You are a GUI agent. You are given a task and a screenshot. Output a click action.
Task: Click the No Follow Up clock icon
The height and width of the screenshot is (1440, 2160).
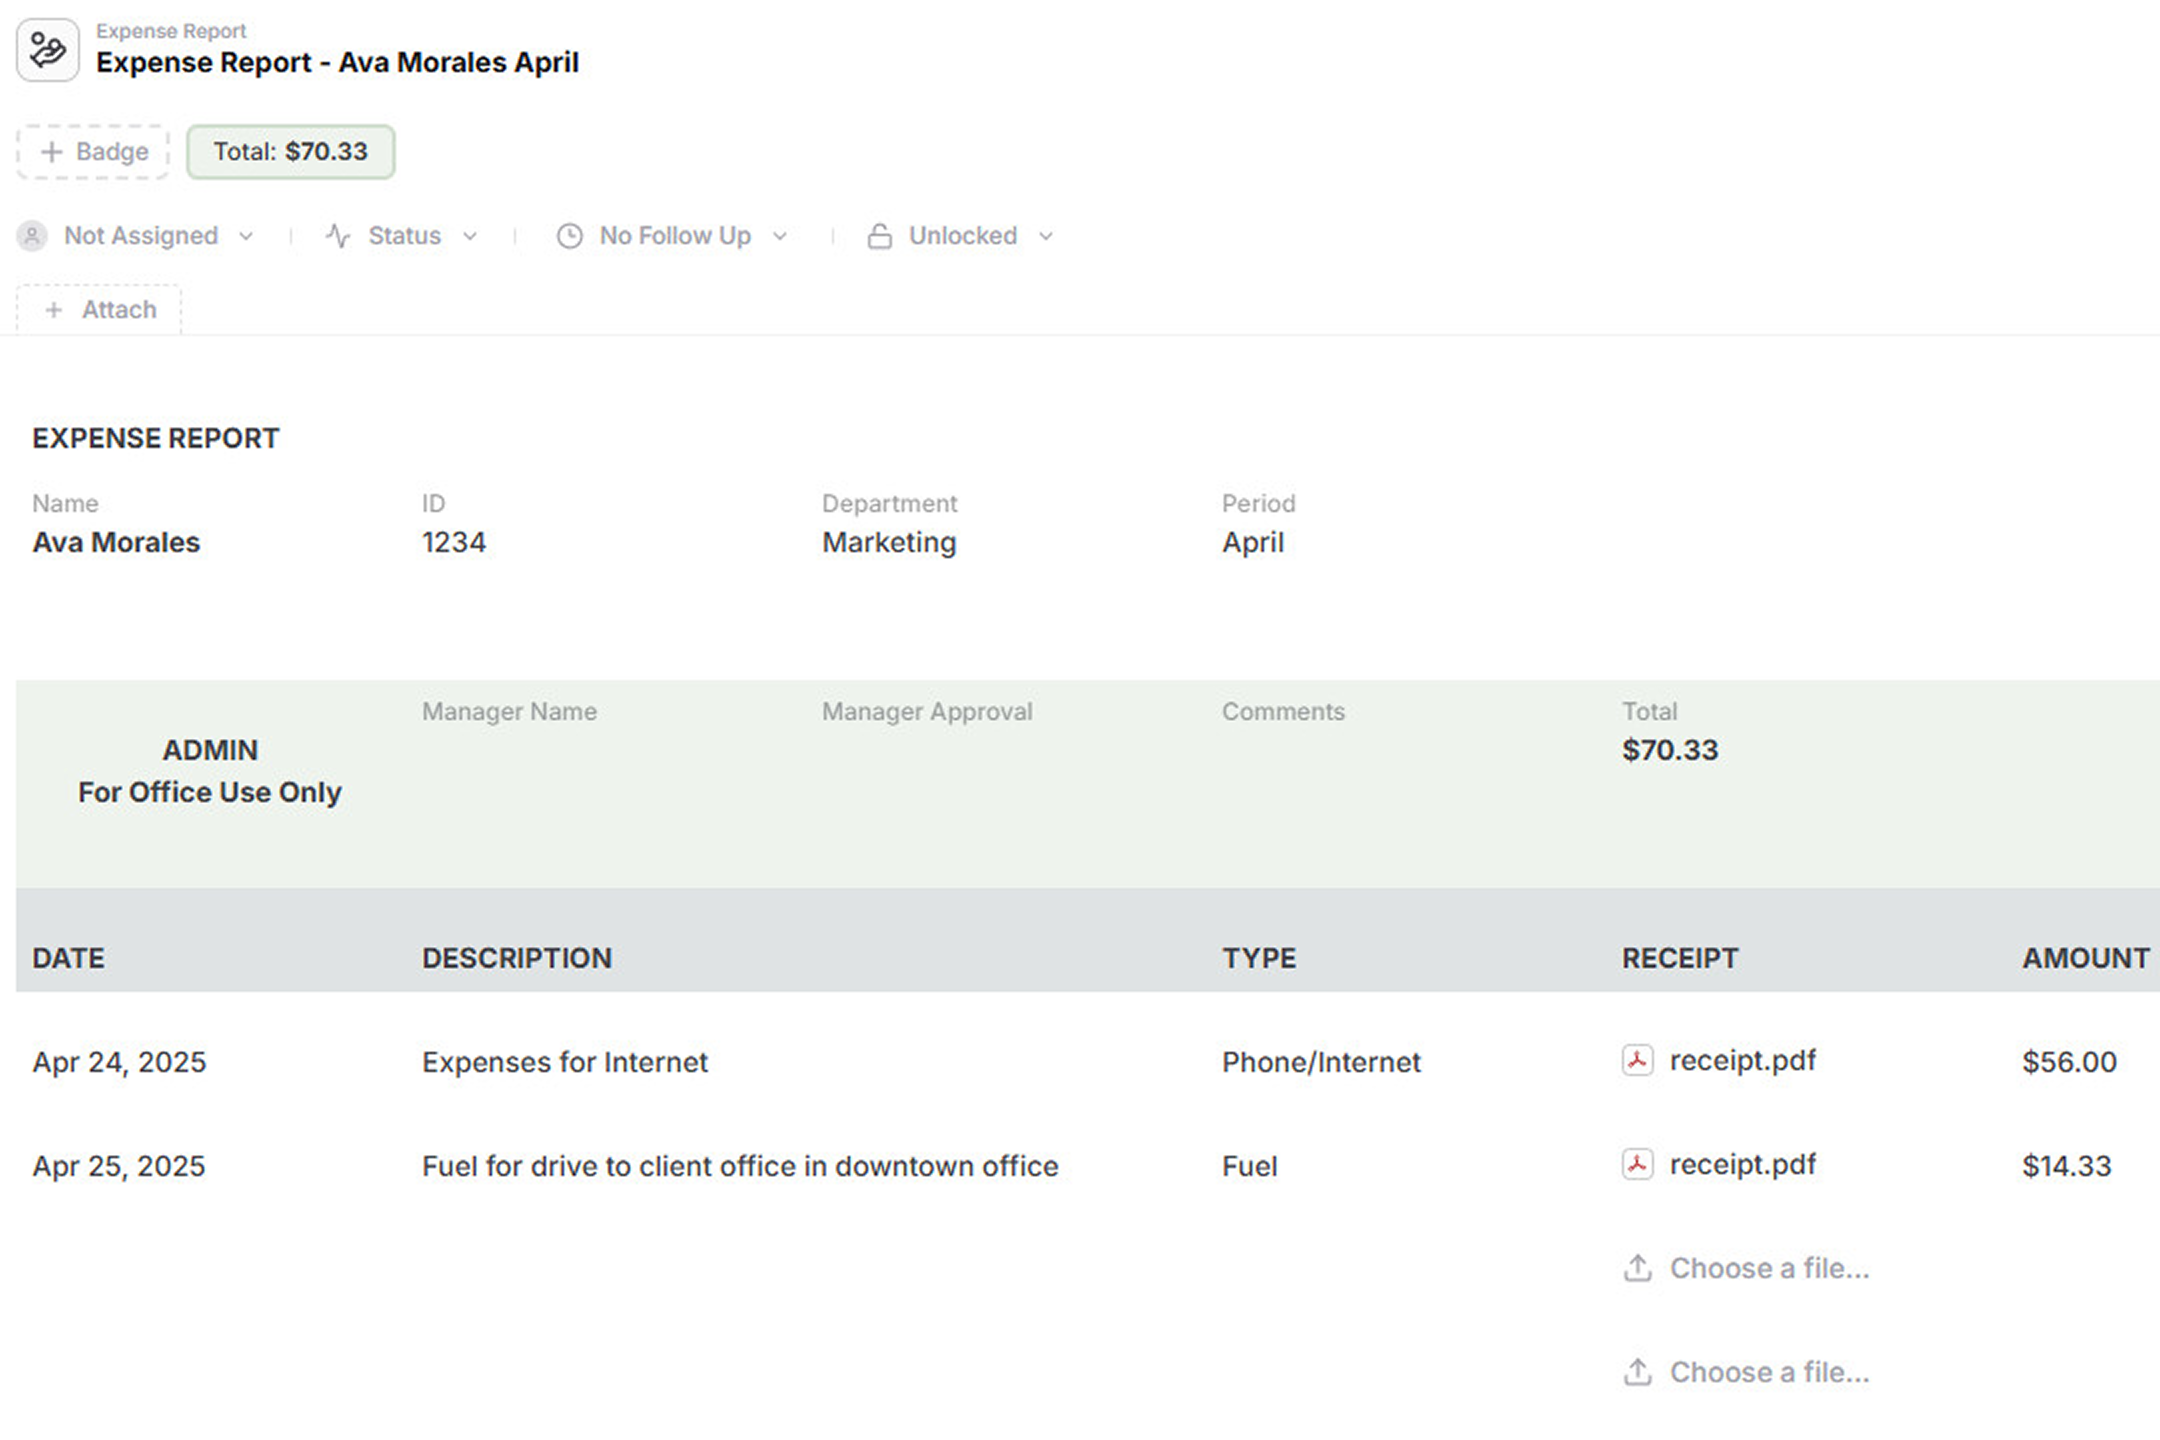pyautogui.click(x=569, y=236)
